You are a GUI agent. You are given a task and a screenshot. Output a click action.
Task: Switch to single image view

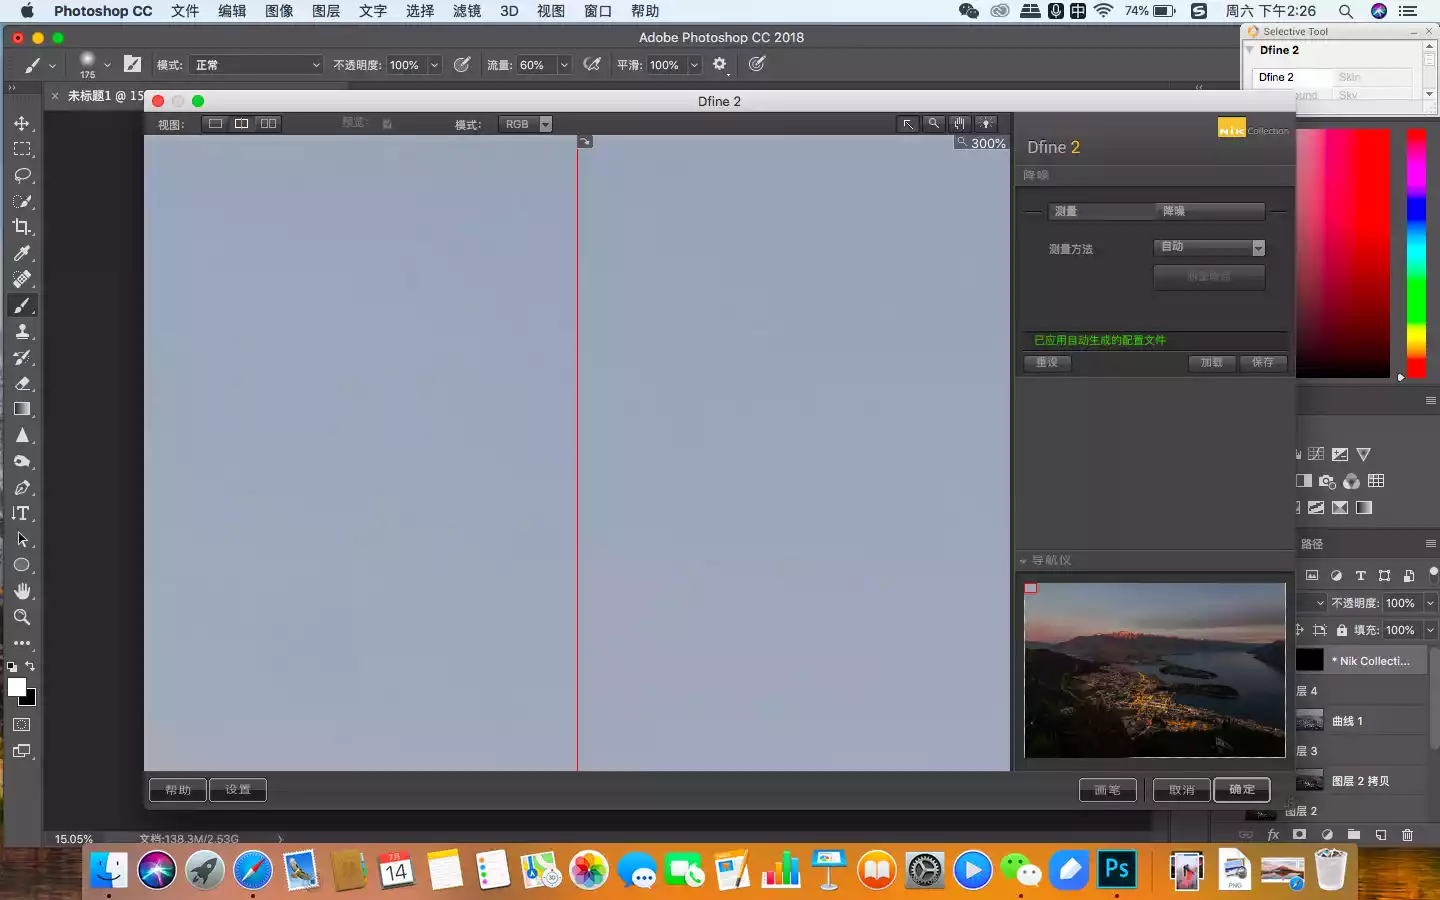[215, 124]
